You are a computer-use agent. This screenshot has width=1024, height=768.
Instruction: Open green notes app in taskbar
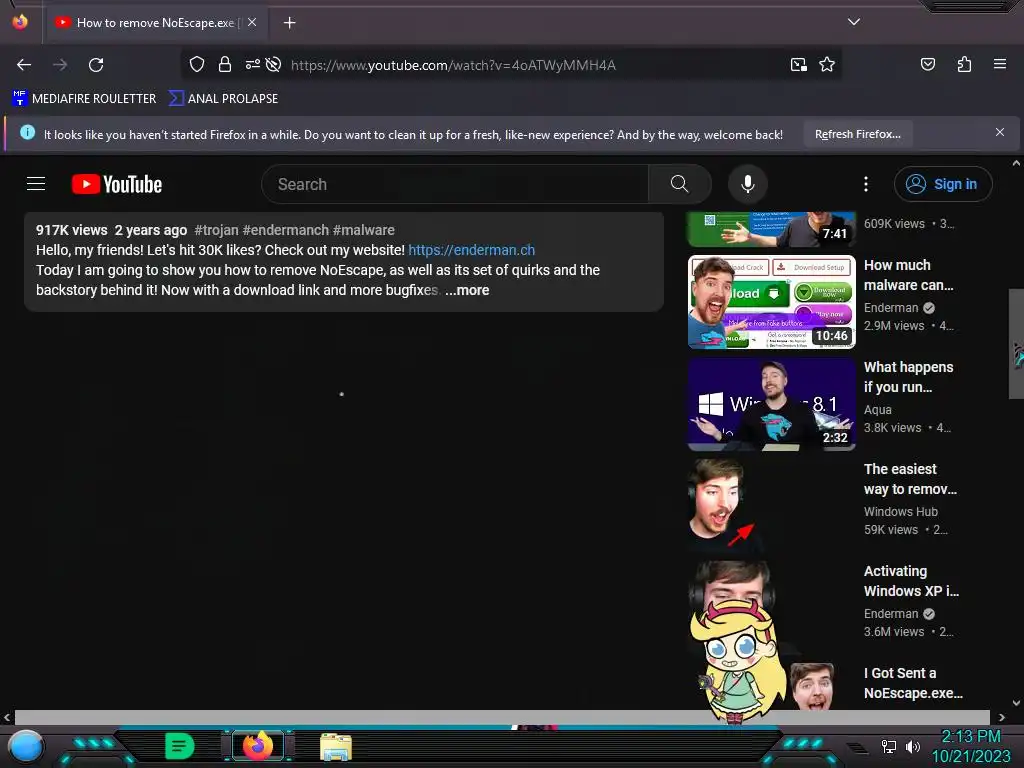pyautogui.click(x=179, y=746)
